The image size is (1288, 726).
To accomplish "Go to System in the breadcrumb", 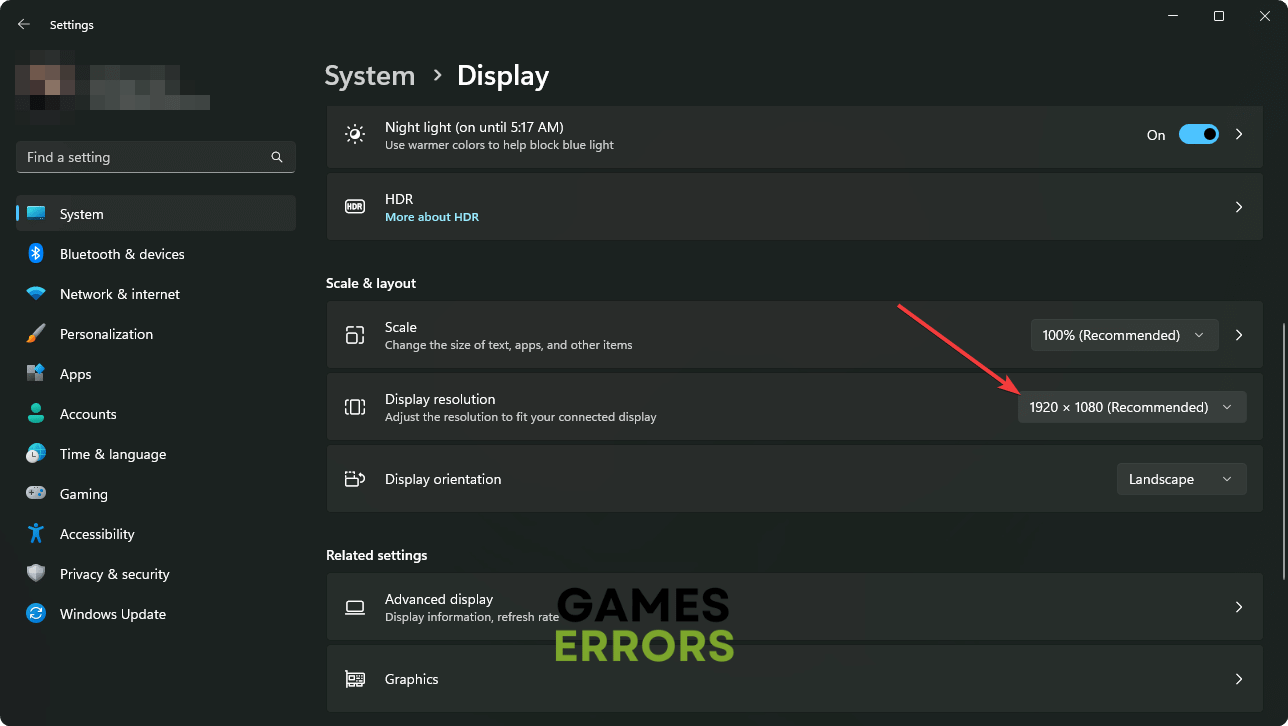I will pos(369,76).
